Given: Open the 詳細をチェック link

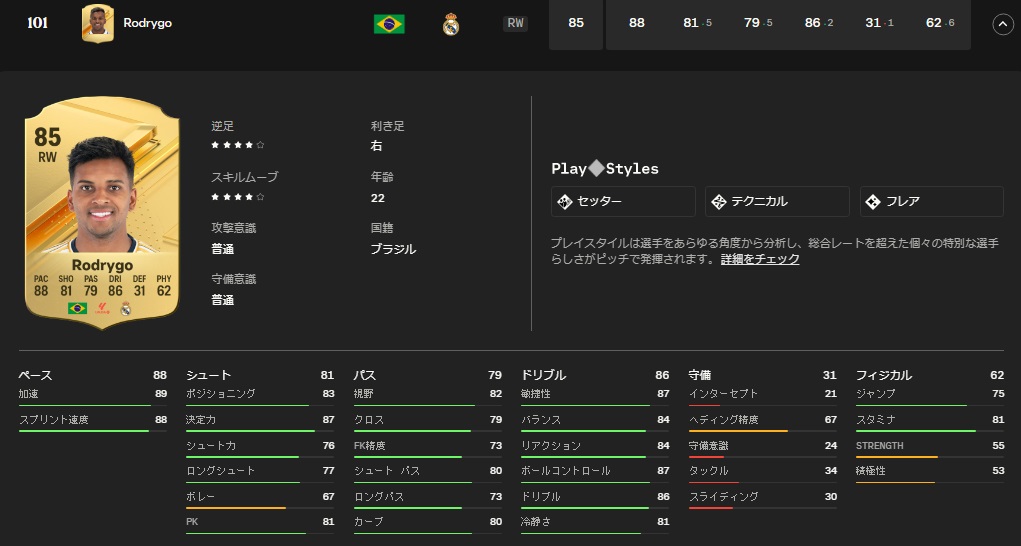Looking at the screenshot, I should [x=760, y=259].
